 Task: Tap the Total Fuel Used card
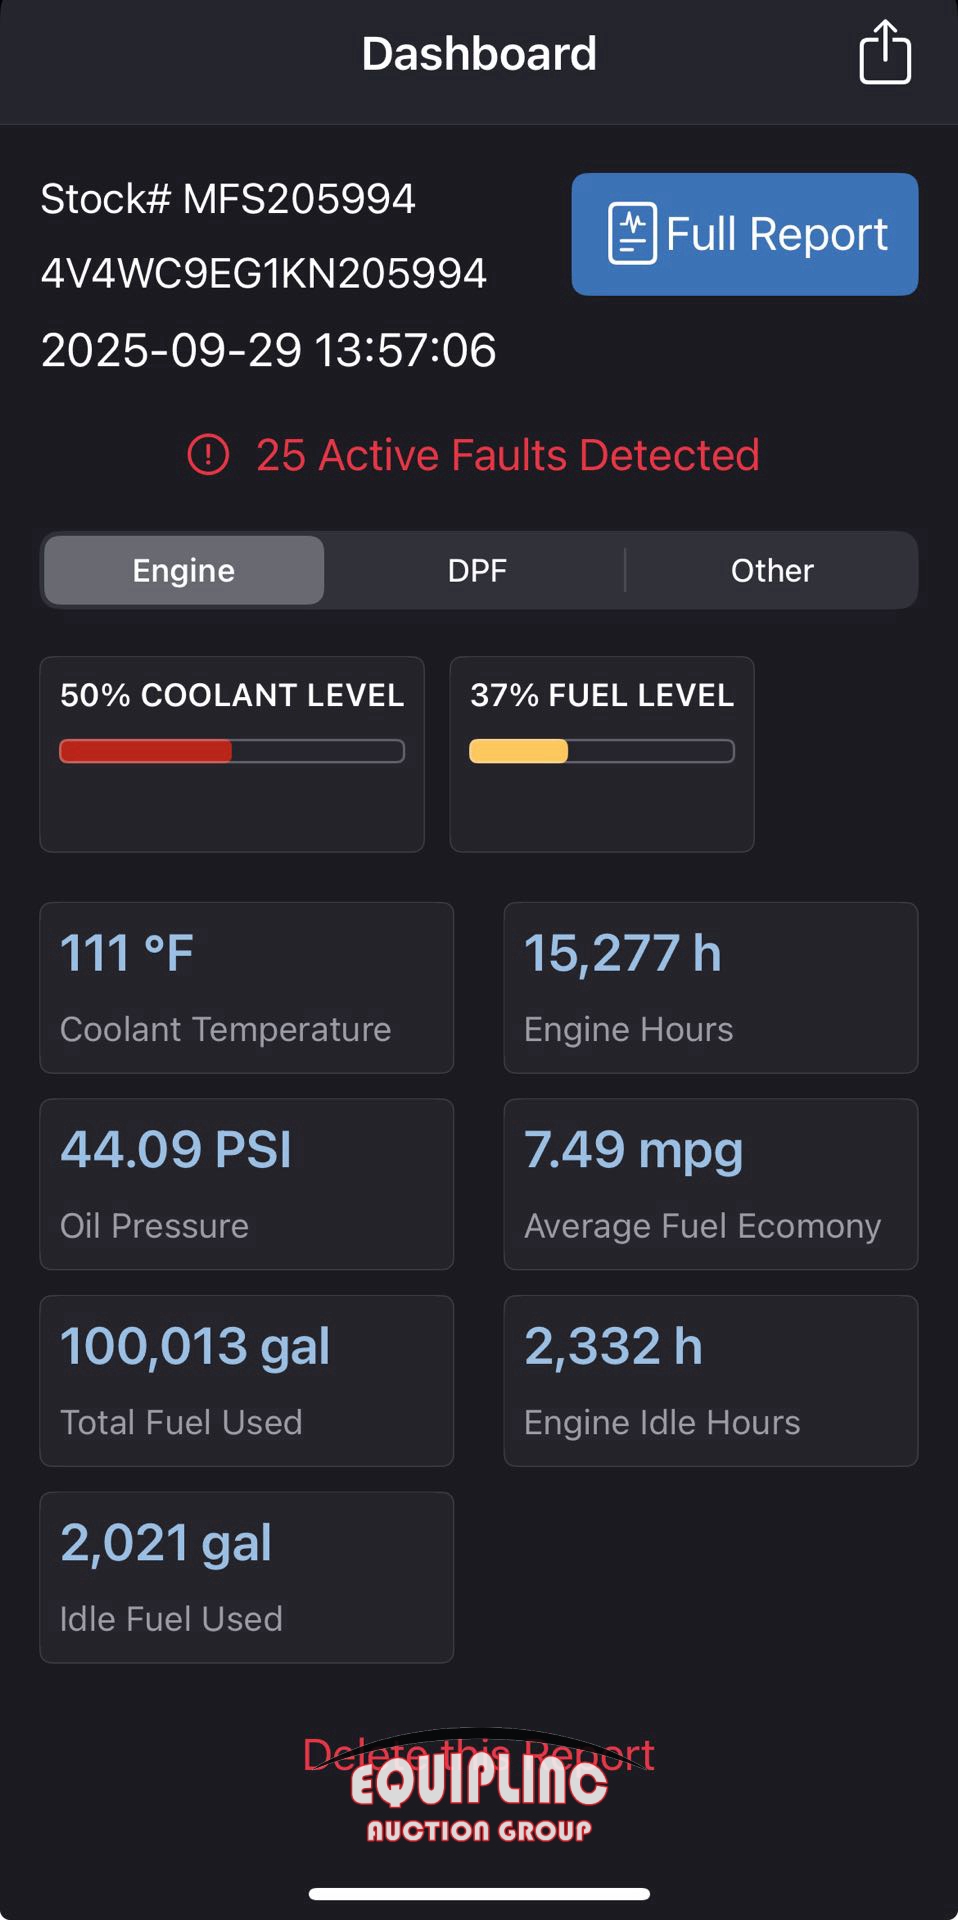coord(246,1381)
